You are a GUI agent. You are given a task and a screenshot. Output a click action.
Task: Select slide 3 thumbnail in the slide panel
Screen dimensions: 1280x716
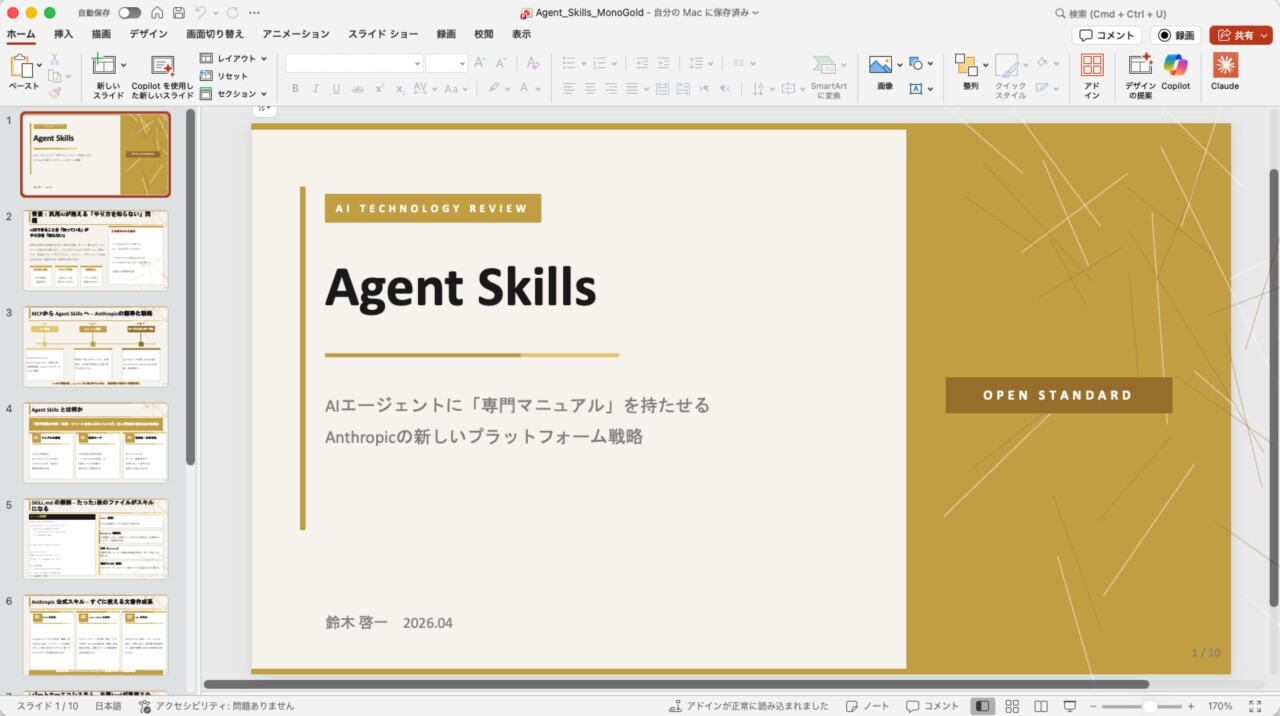click(96, 346)
